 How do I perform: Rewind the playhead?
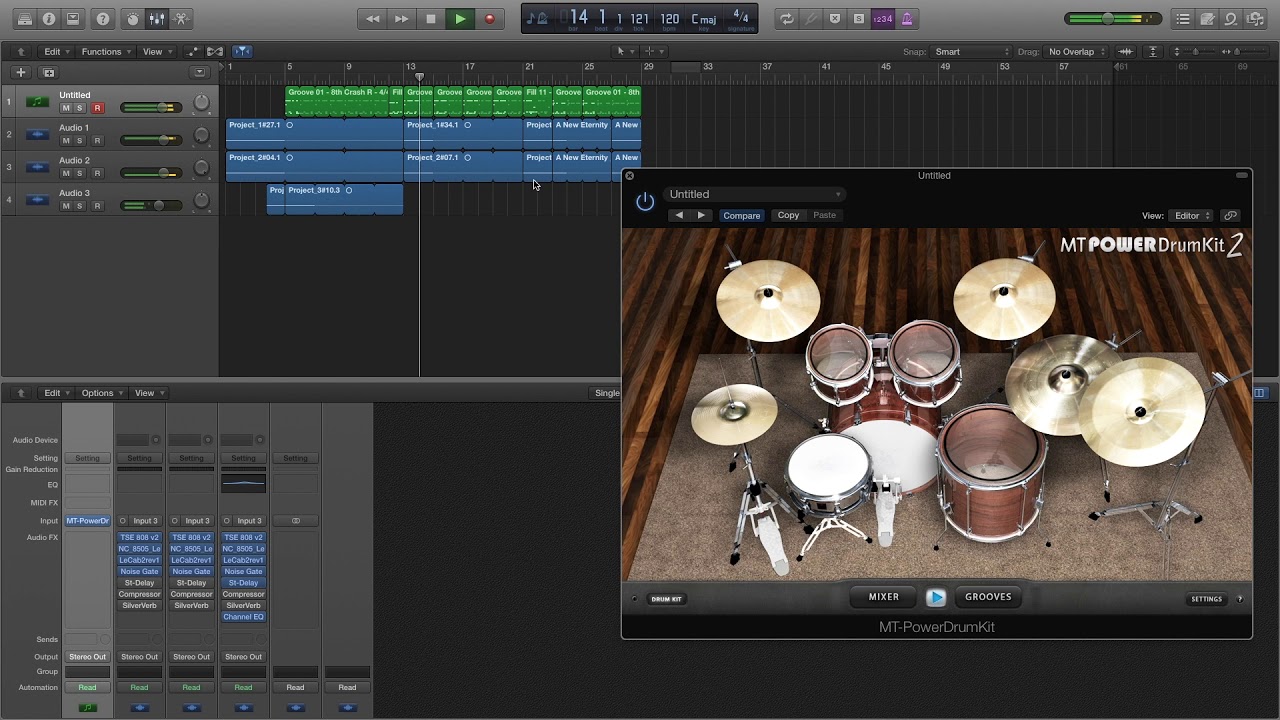click(373, 19)
